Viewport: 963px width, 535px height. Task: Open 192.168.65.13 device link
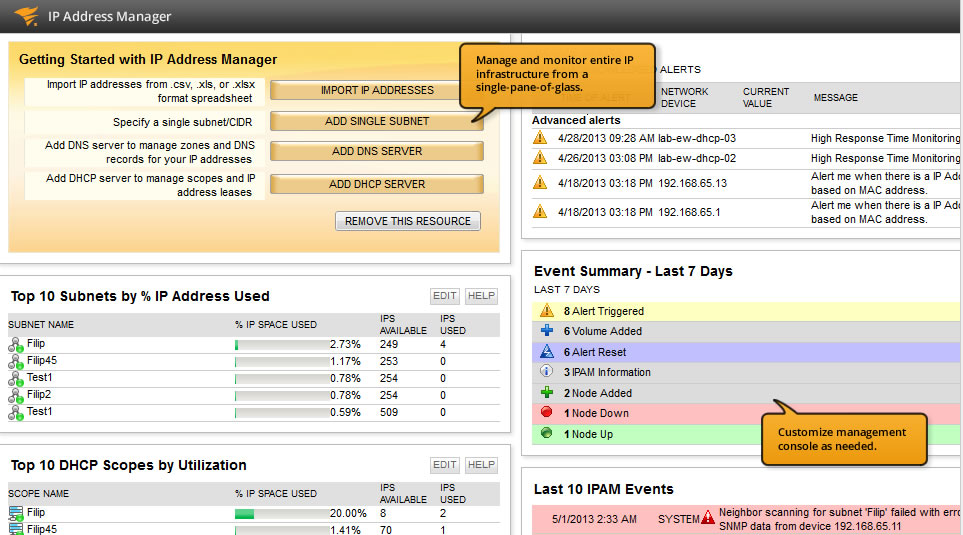693,183
